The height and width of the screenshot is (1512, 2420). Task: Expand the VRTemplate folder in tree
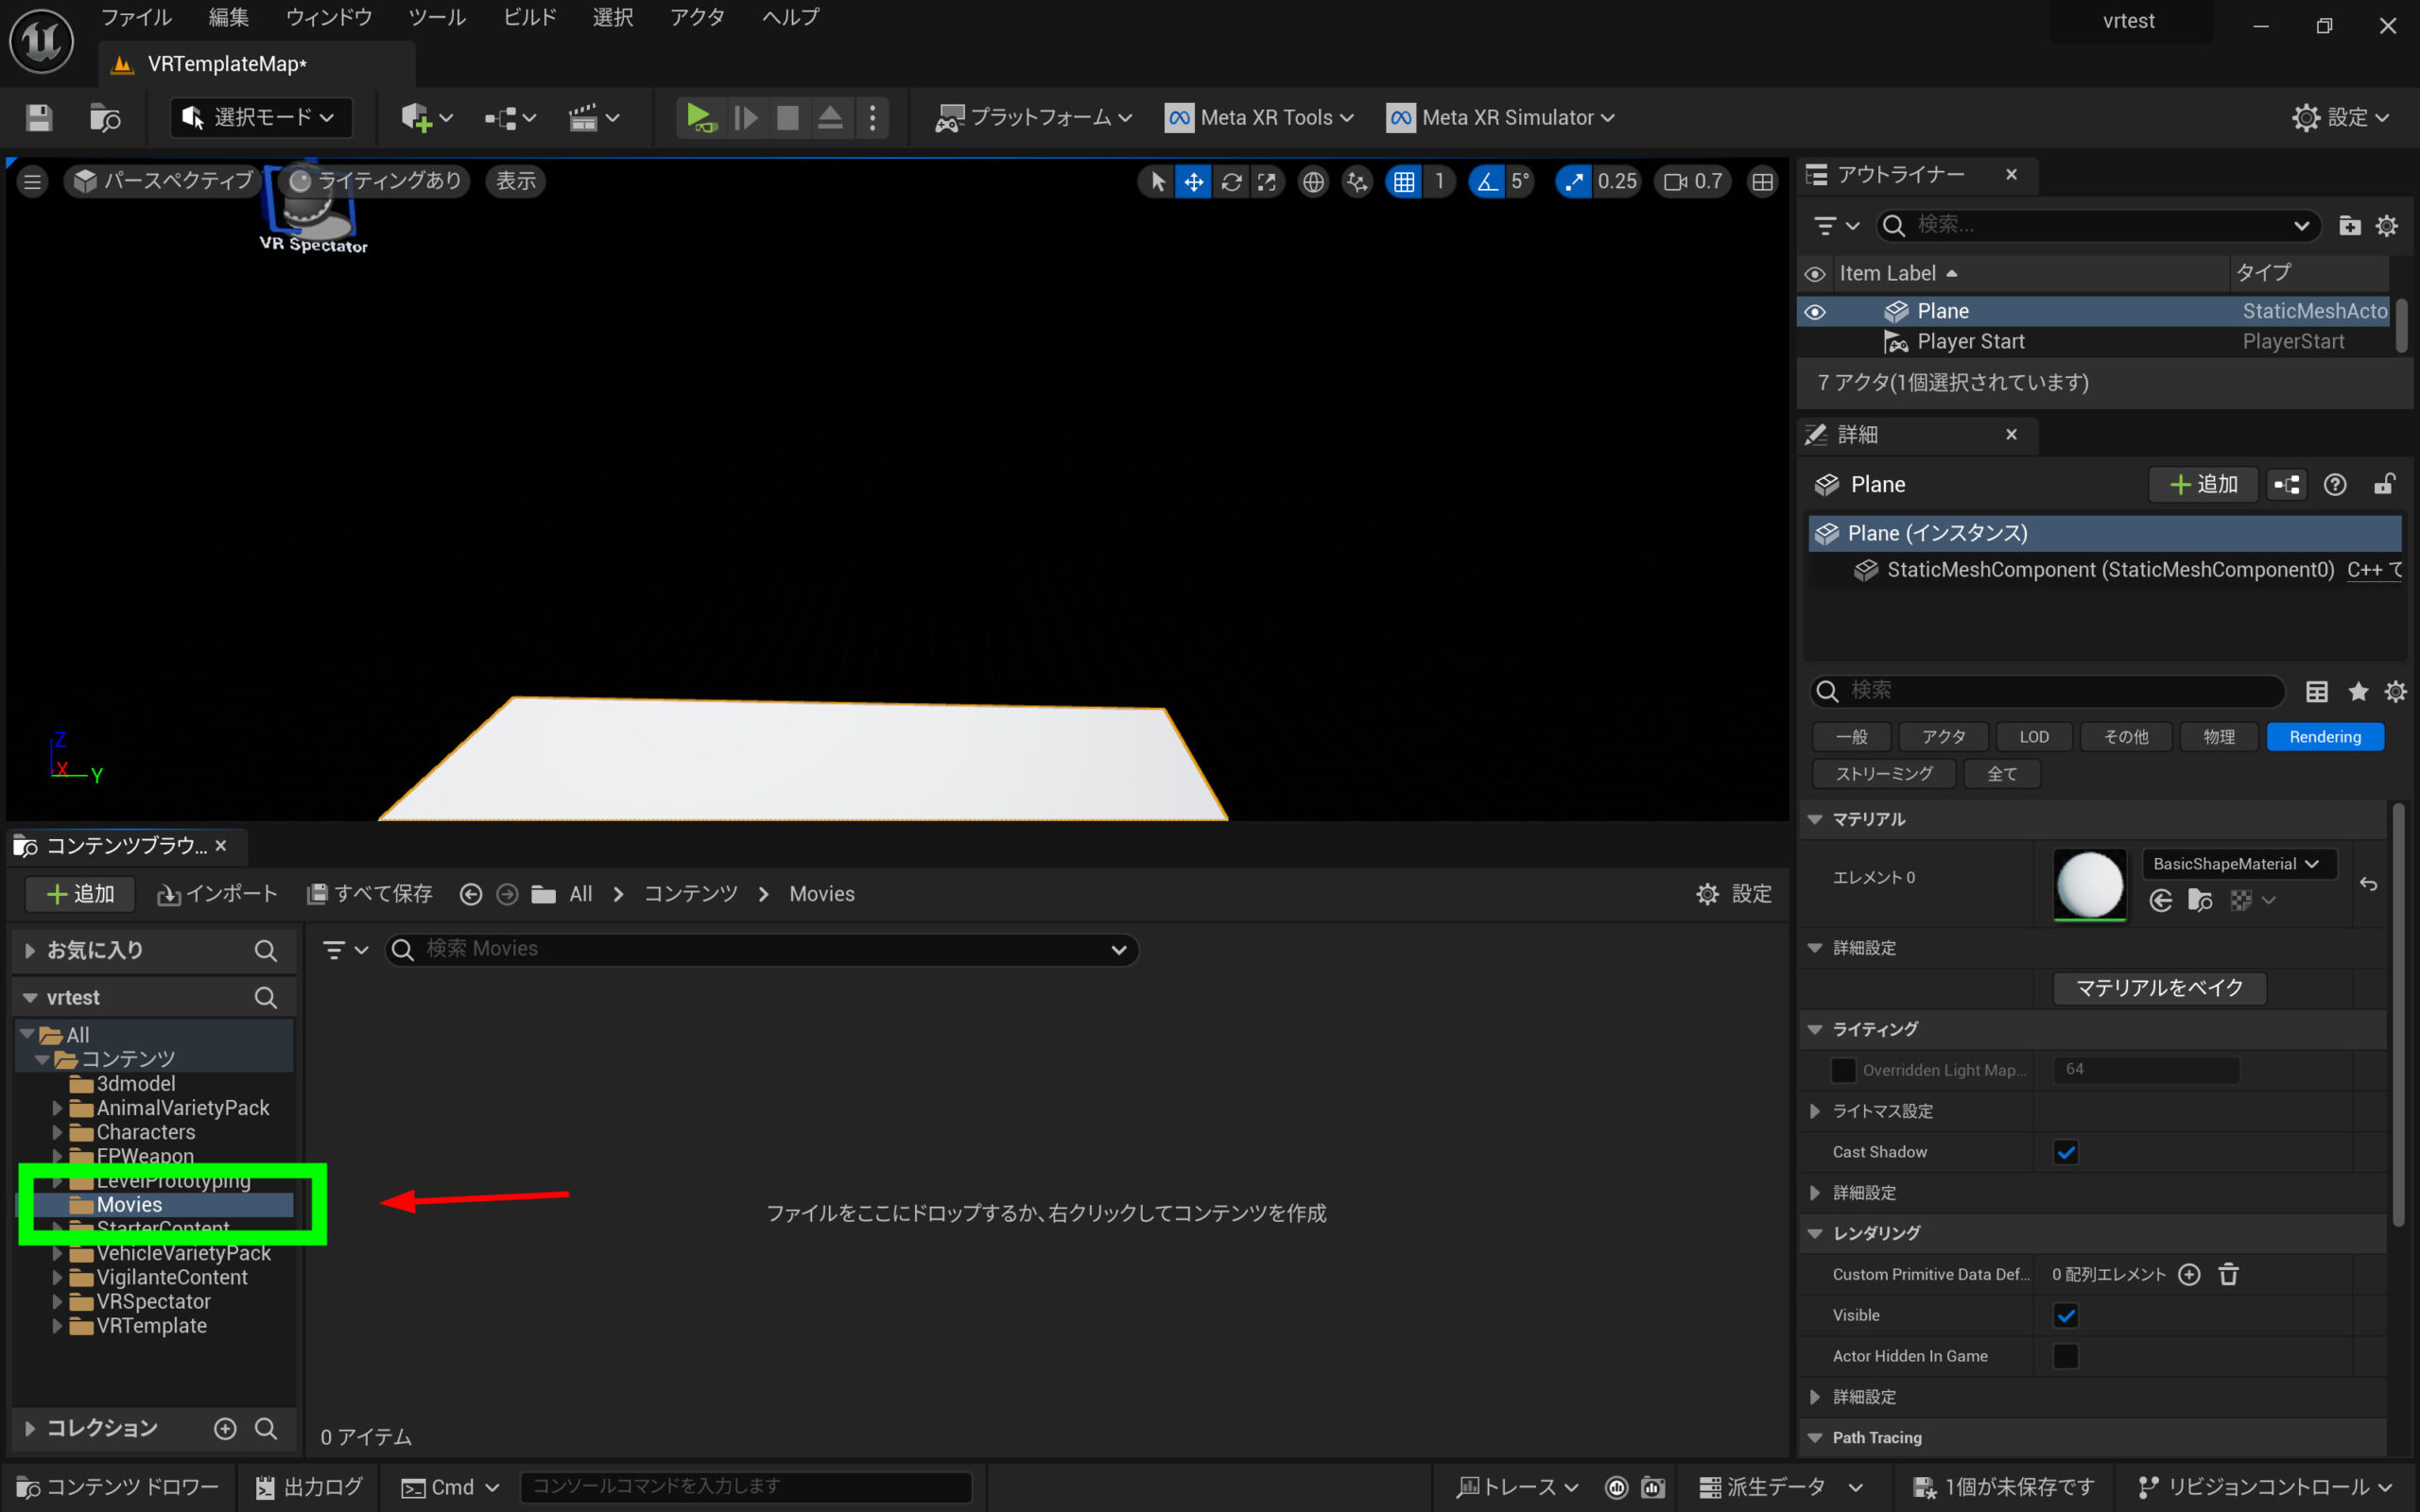(x=57, y=1326)
